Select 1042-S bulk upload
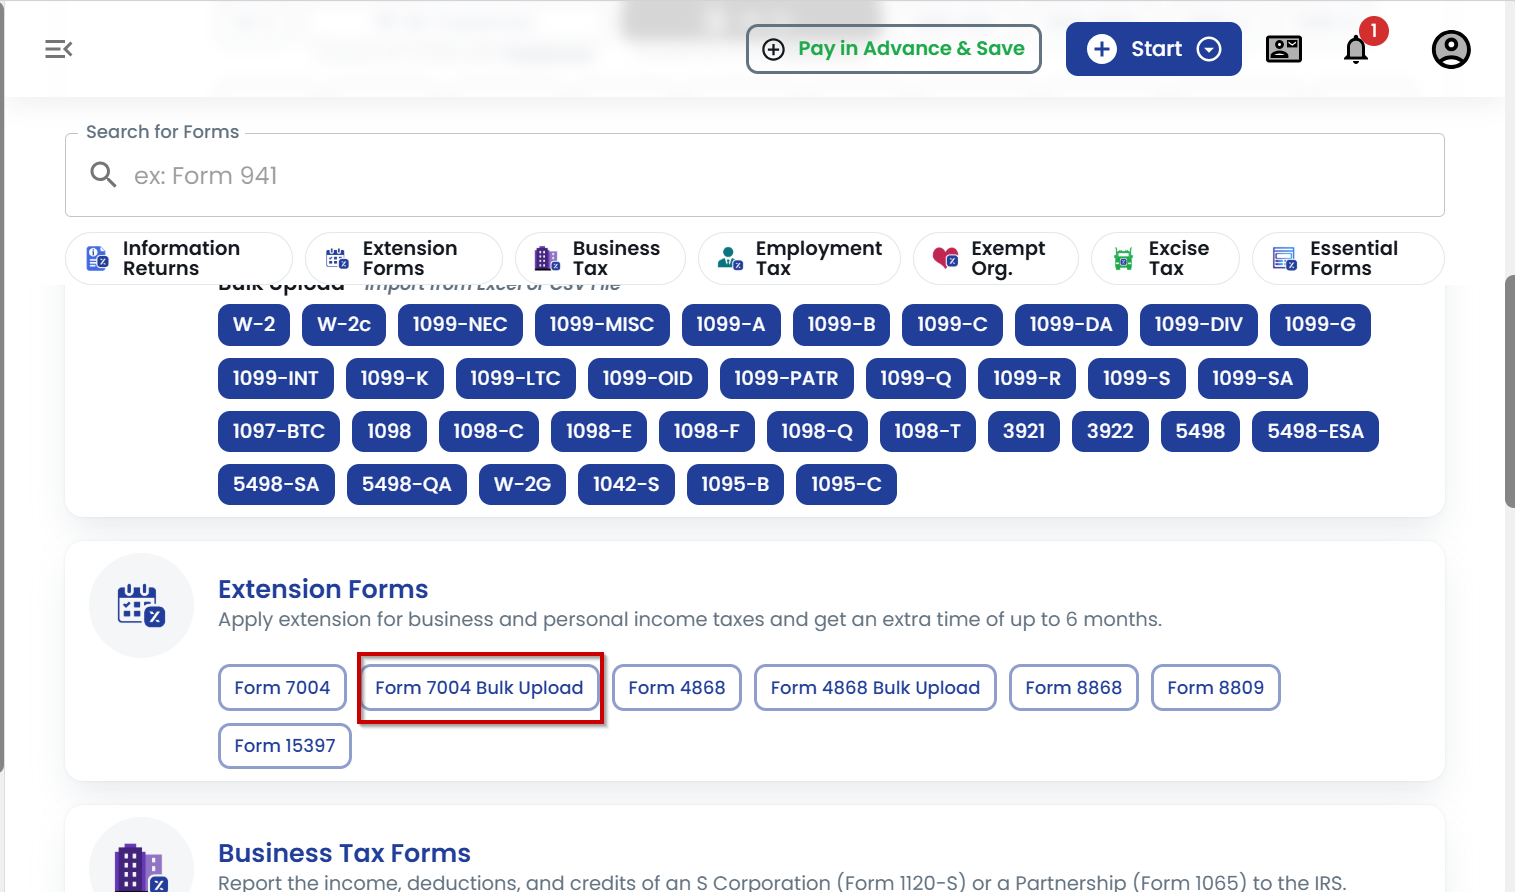 click(626, 484)
